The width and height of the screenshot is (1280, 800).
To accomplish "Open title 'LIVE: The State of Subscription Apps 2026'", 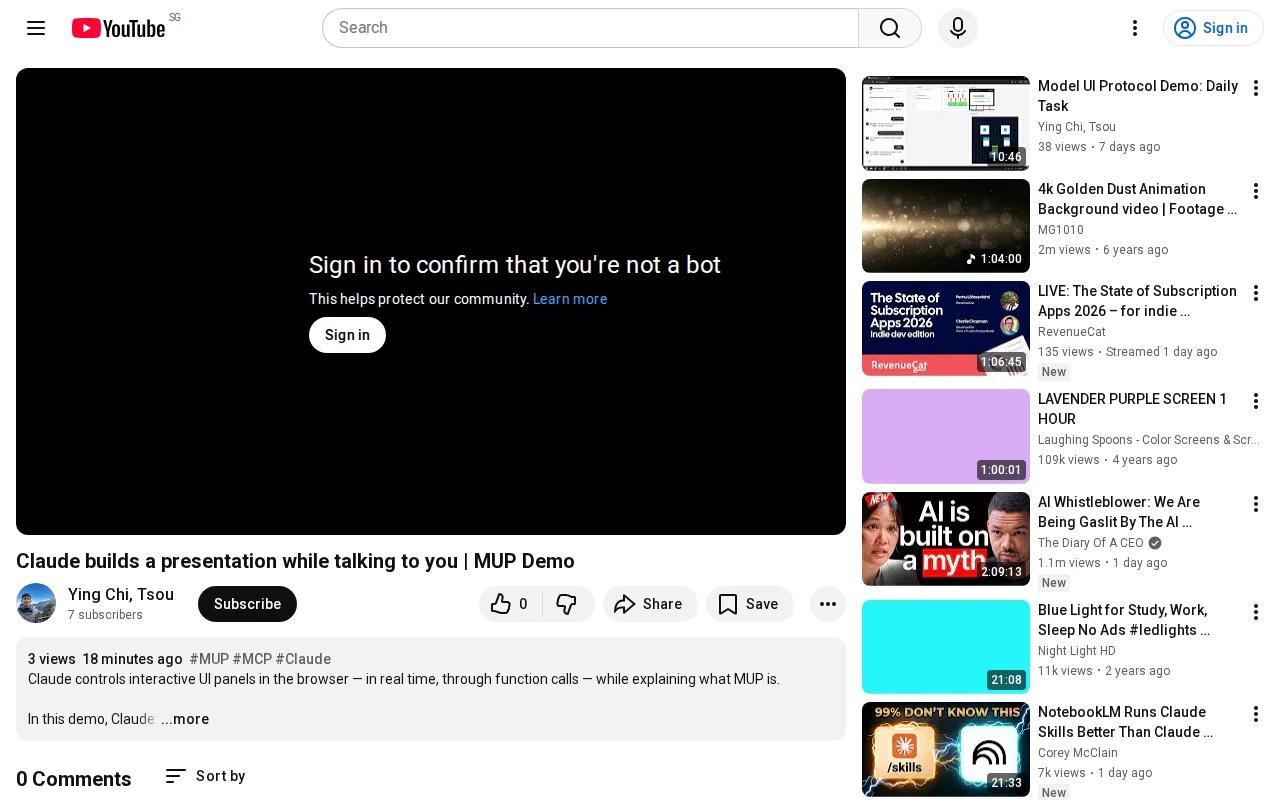I will pos(1138,301).
